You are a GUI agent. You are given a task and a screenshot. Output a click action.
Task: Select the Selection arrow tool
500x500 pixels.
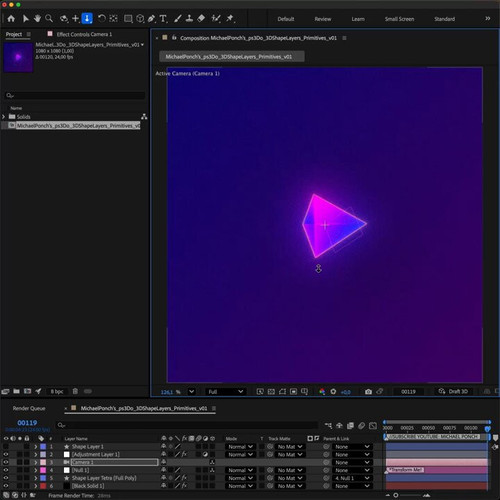coord(26,19)
